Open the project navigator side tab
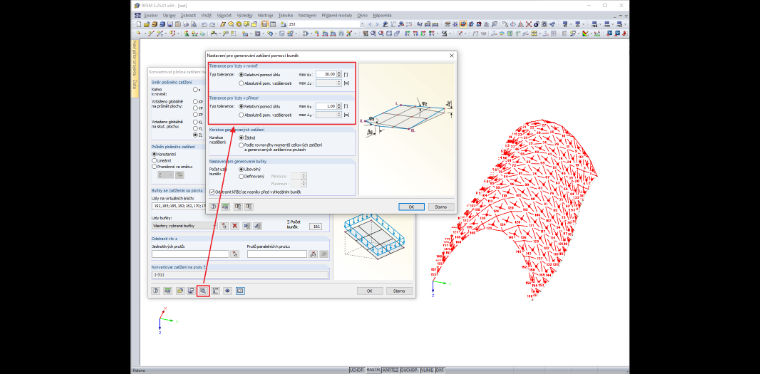The width and height of the screenshot is (760, 374). click(135, 69)
